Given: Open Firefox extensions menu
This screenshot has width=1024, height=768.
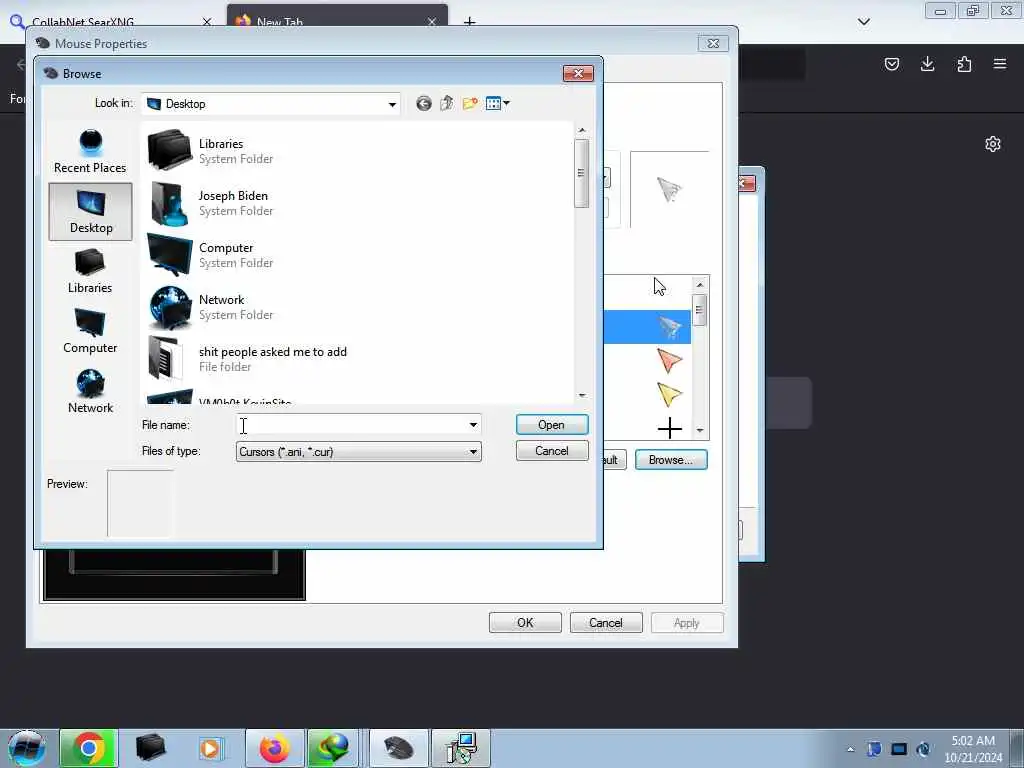Looking at the screenshot, I should point(964,64).
